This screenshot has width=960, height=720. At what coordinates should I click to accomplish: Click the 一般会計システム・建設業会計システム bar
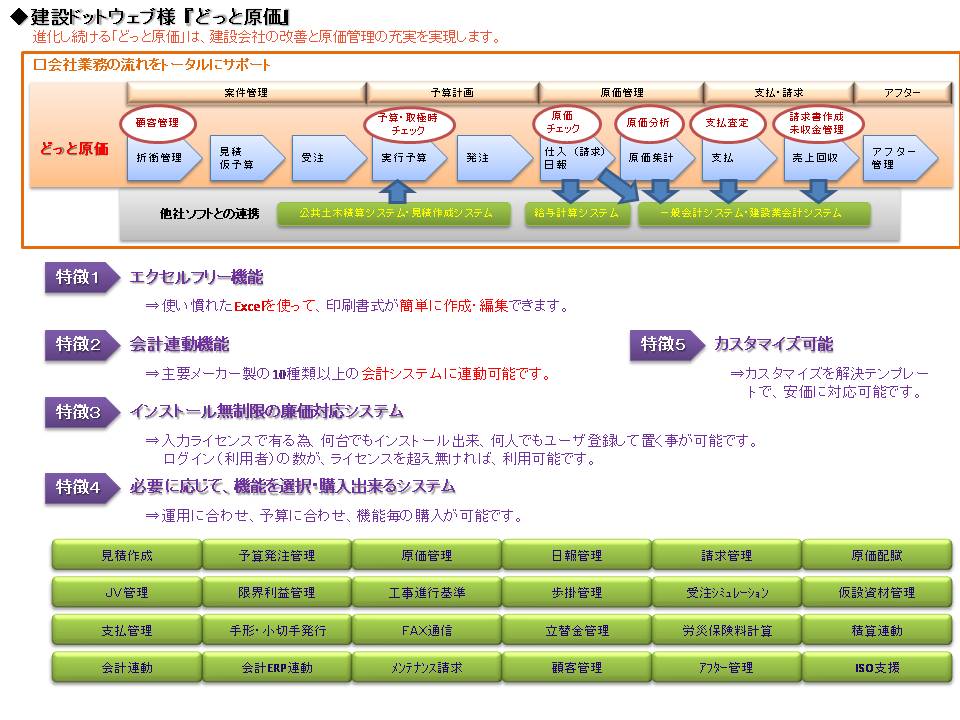pyautogui.click(x=754, y=214)
